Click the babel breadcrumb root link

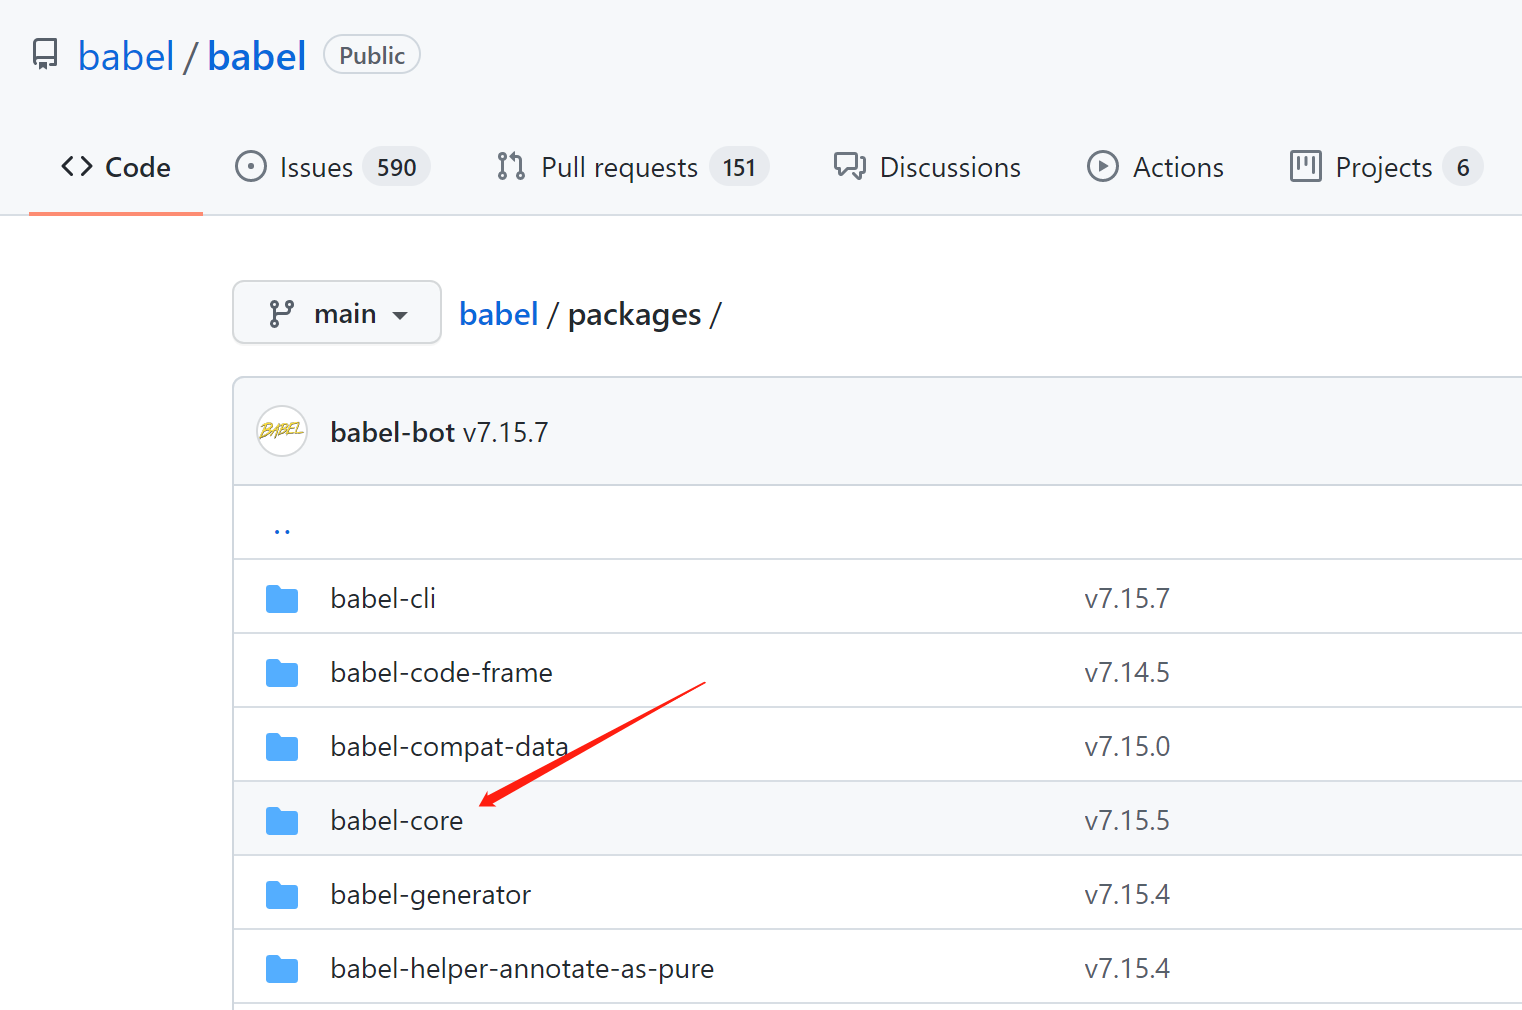pyautogui.click(x=498, y=314)
